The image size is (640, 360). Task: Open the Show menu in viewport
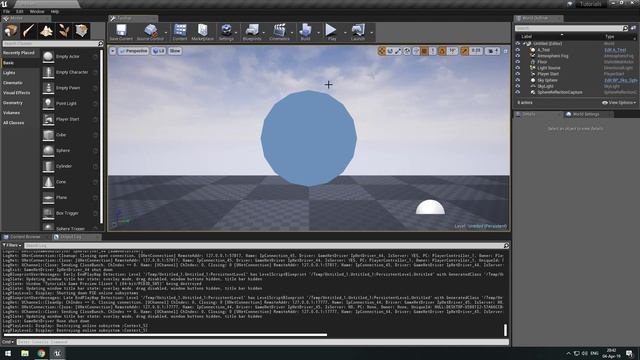coord(175,51)
